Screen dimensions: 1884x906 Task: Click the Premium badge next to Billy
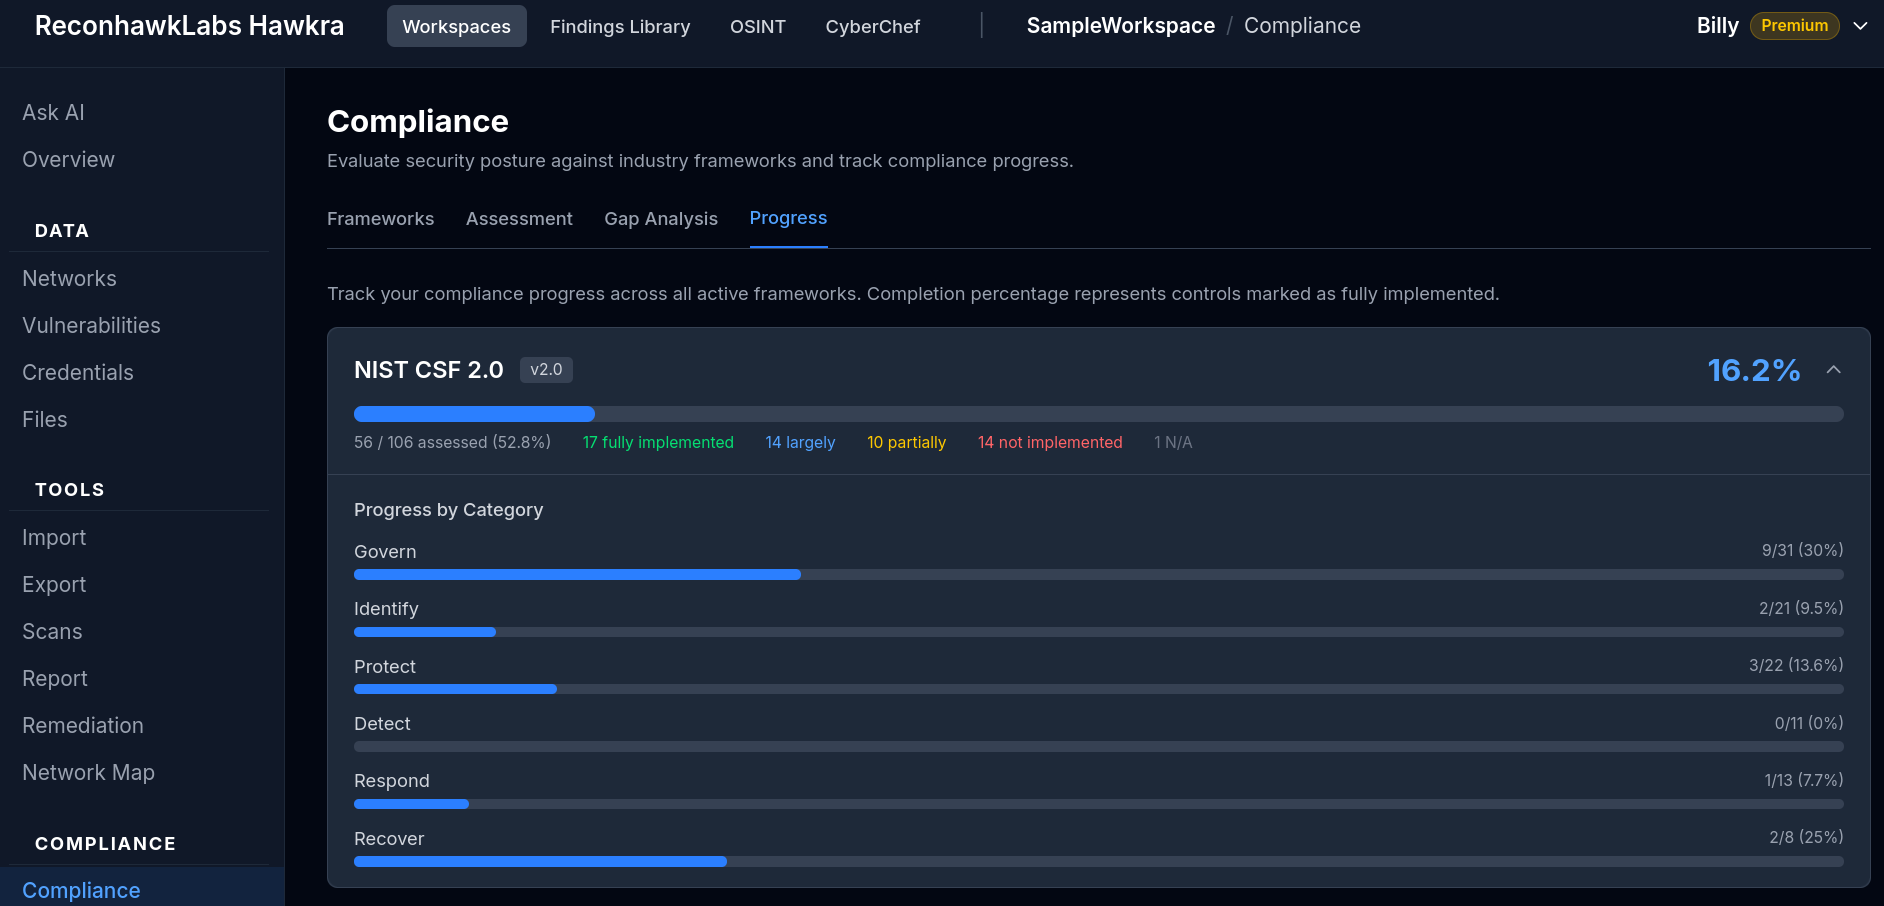click(x=1794, y=25)
